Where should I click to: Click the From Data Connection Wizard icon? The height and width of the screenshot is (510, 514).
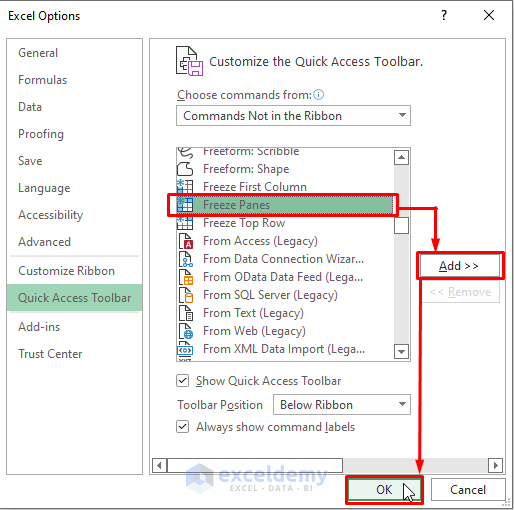[186, 259]
